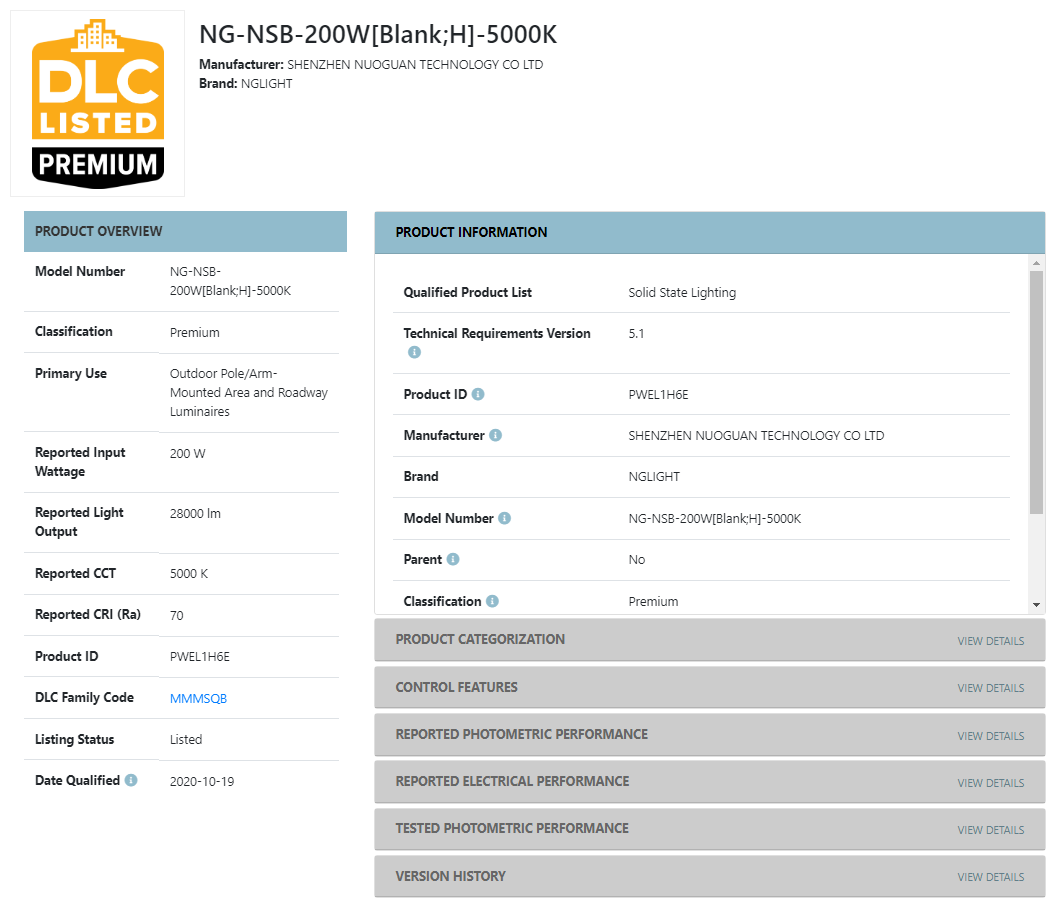
Task: Expand the Control Features section header
Action: point(709,687)
